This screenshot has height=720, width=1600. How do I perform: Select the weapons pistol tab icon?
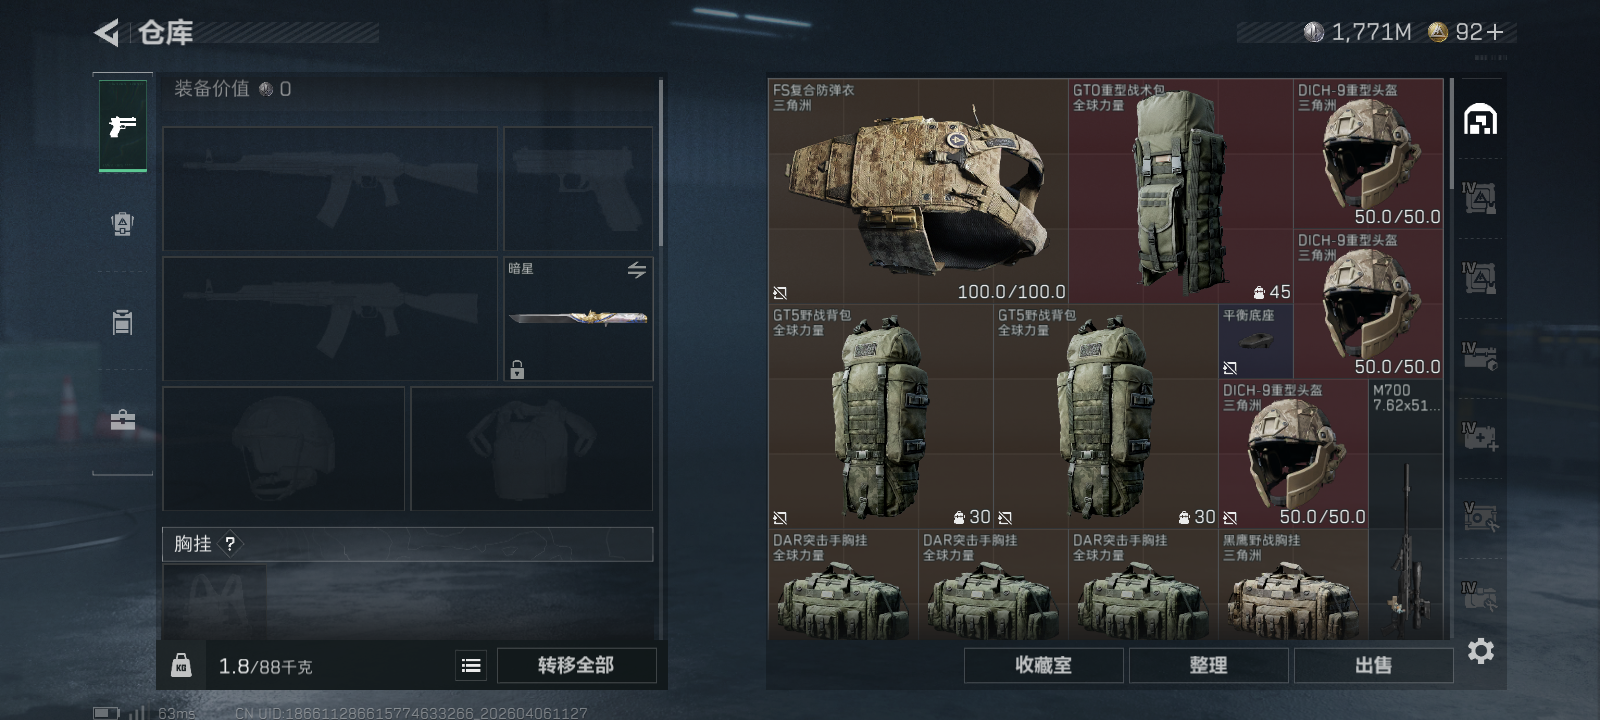click(x=123, y=126)
